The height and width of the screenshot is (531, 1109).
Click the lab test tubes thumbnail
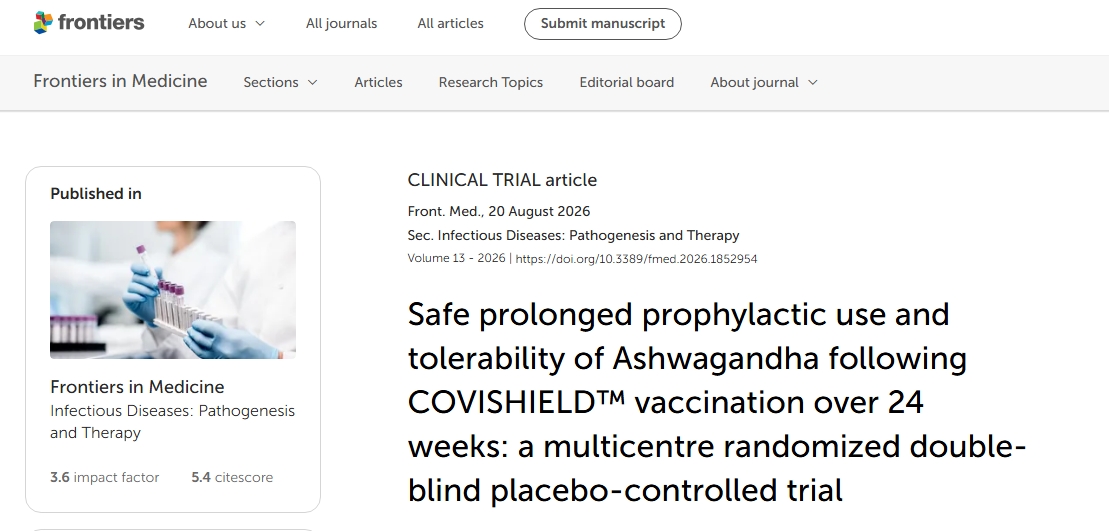pyautogui.click(x=173, y=290)
